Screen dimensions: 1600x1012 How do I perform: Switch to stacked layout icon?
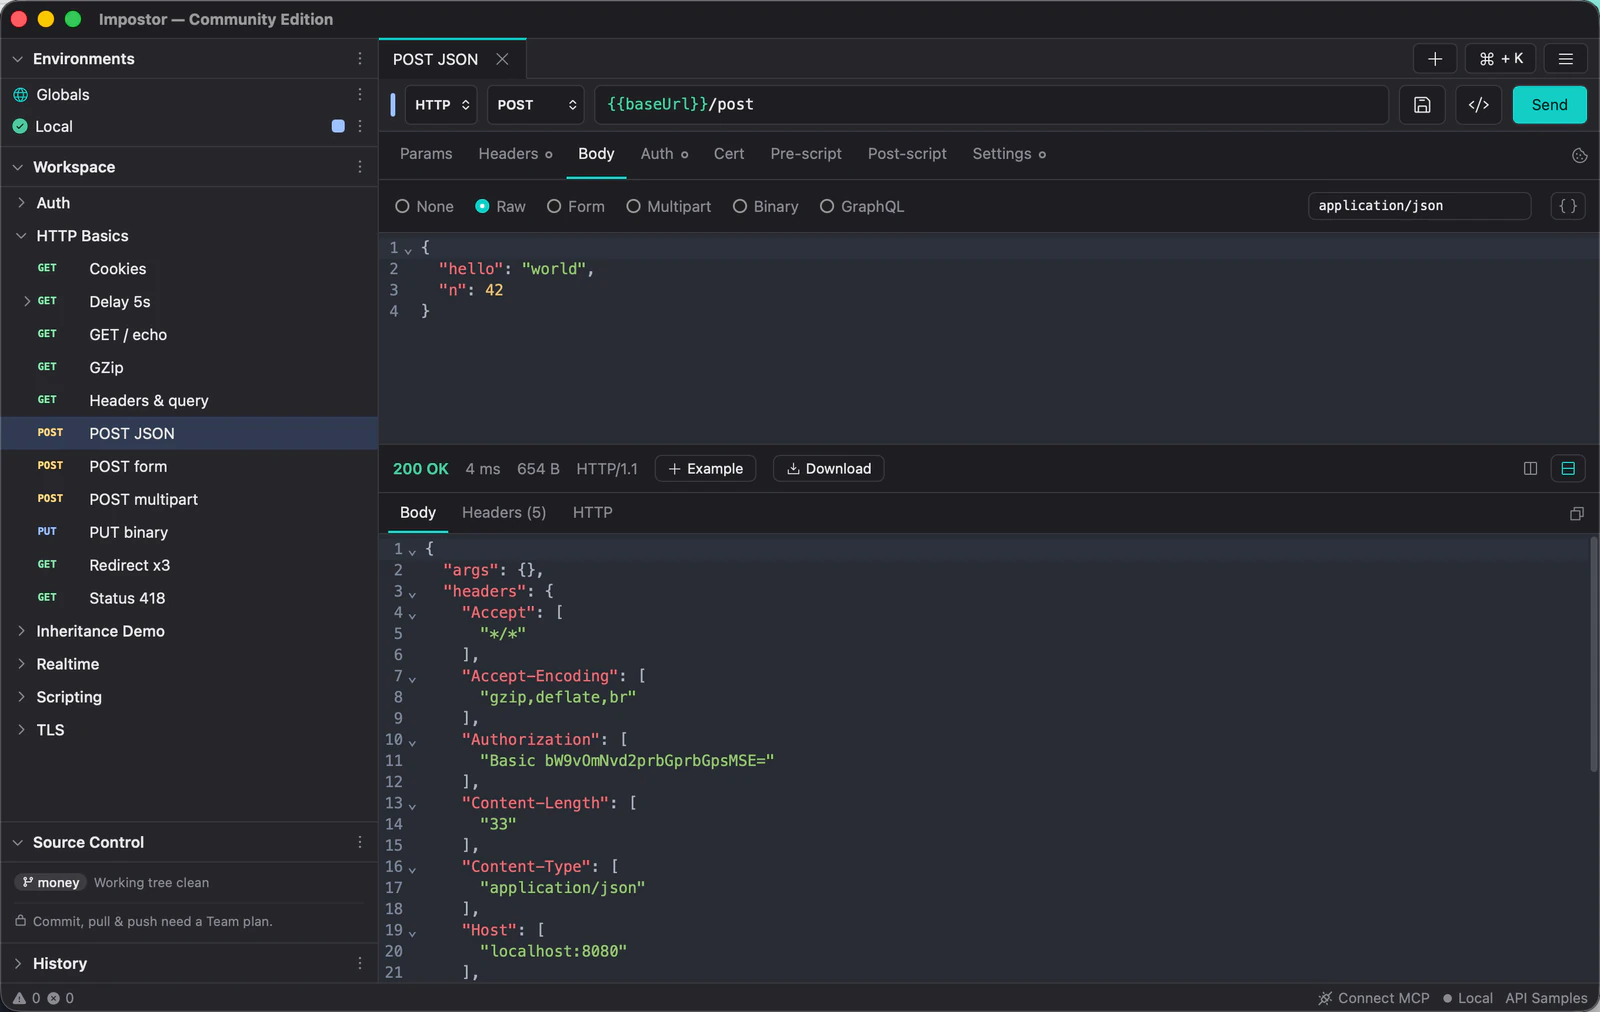pos(1568,468)
